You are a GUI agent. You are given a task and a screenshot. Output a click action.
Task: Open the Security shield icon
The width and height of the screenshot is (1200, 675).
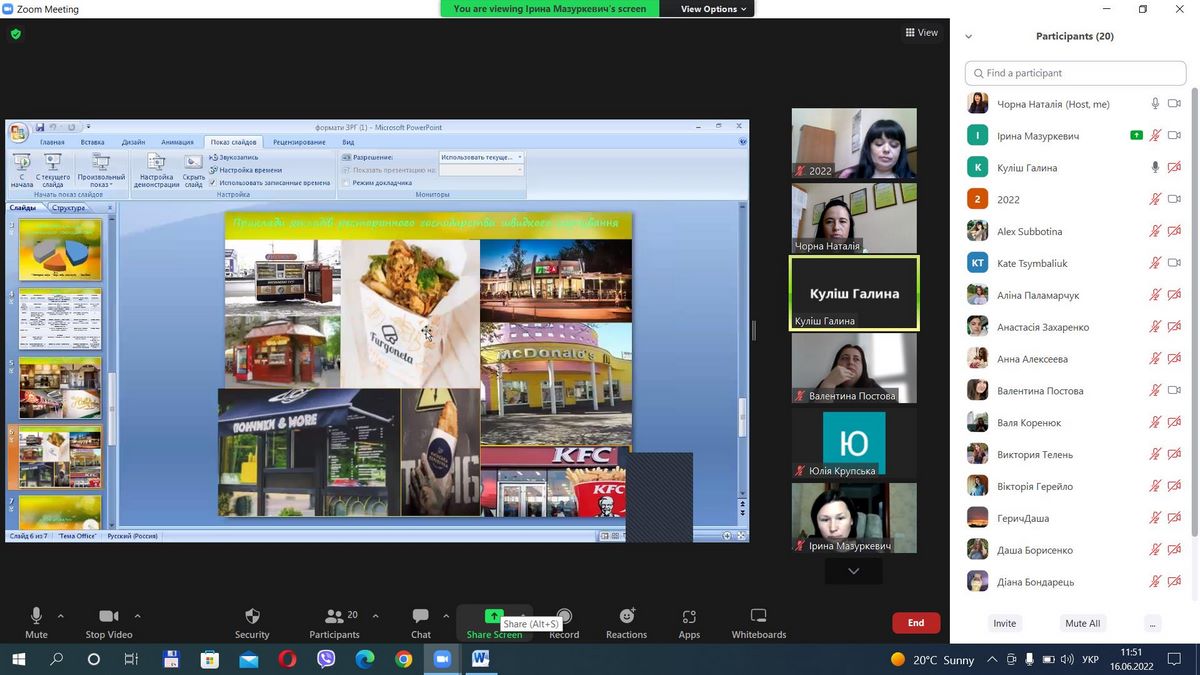(x=252, y=617)
